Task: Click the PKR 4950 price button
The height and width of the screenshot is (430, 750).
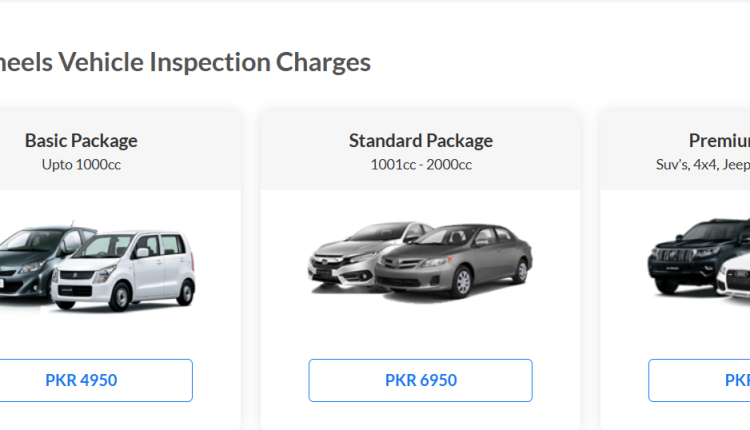Action: [x=81, y=380]
